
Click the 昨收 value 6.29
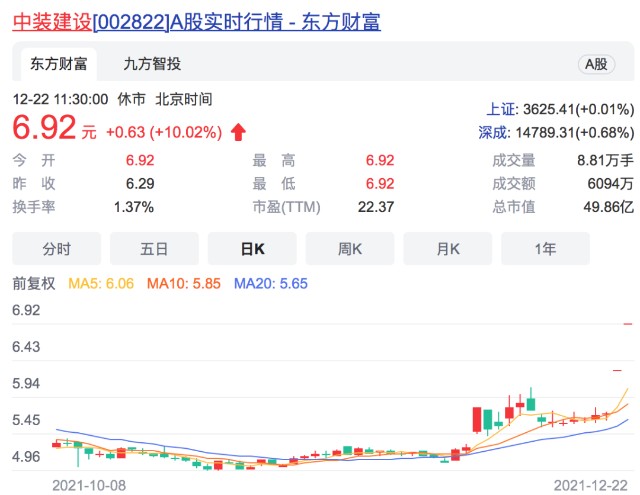pyautogui.click(x=140, y=184)
